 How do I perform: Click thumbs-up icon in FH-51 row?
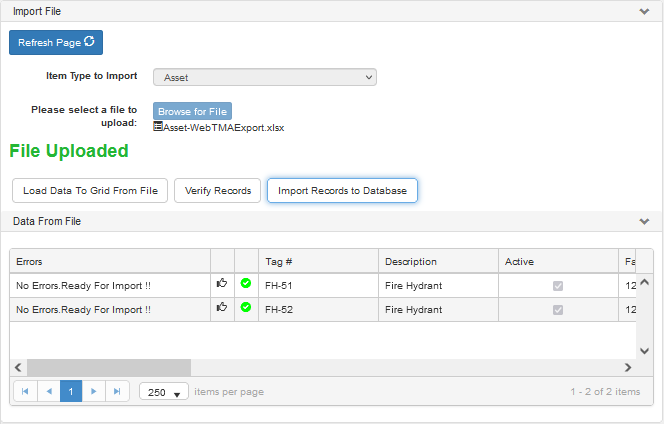coord(222,283)
